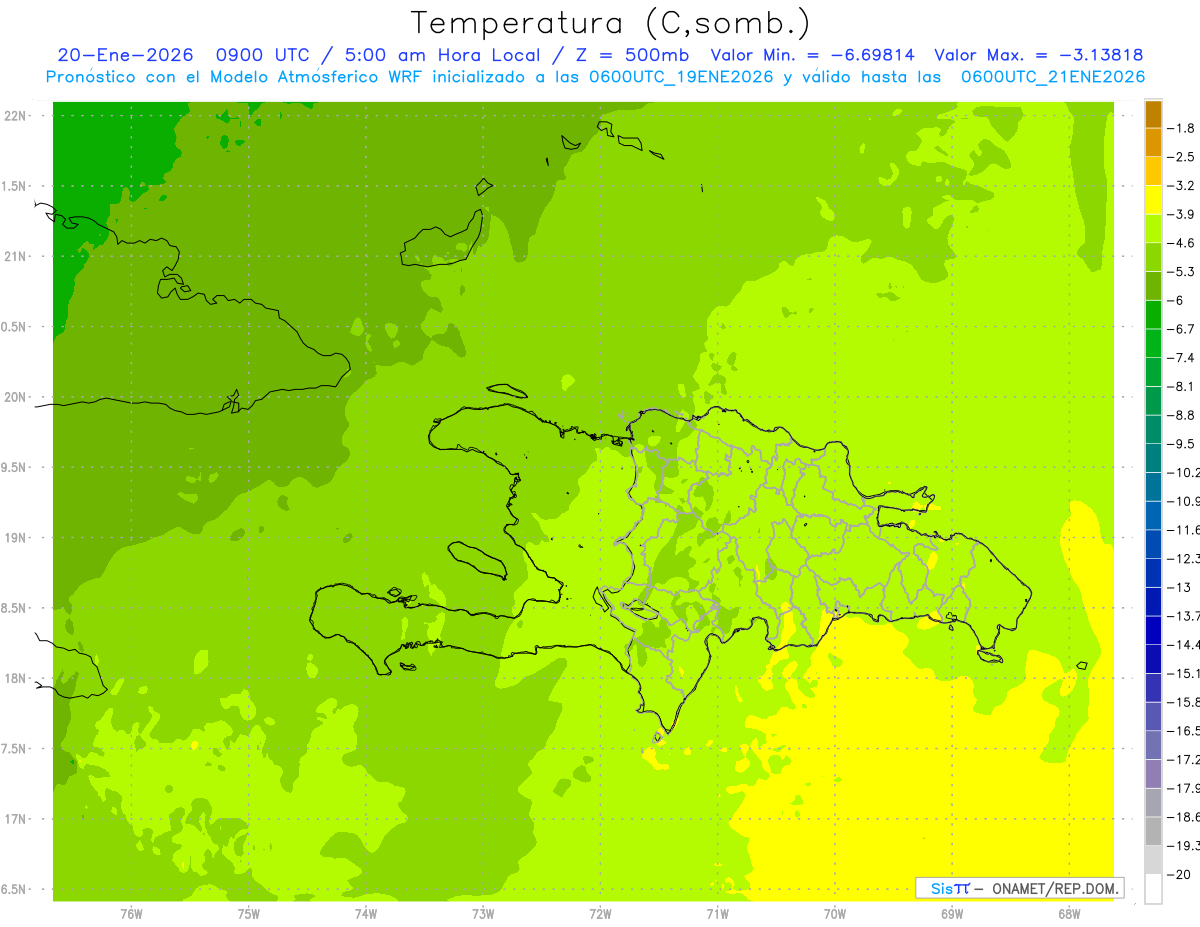The height and width of the screenshot is (927, 1200).
Task: Click the '22N' latitude label
Action: 15,115
